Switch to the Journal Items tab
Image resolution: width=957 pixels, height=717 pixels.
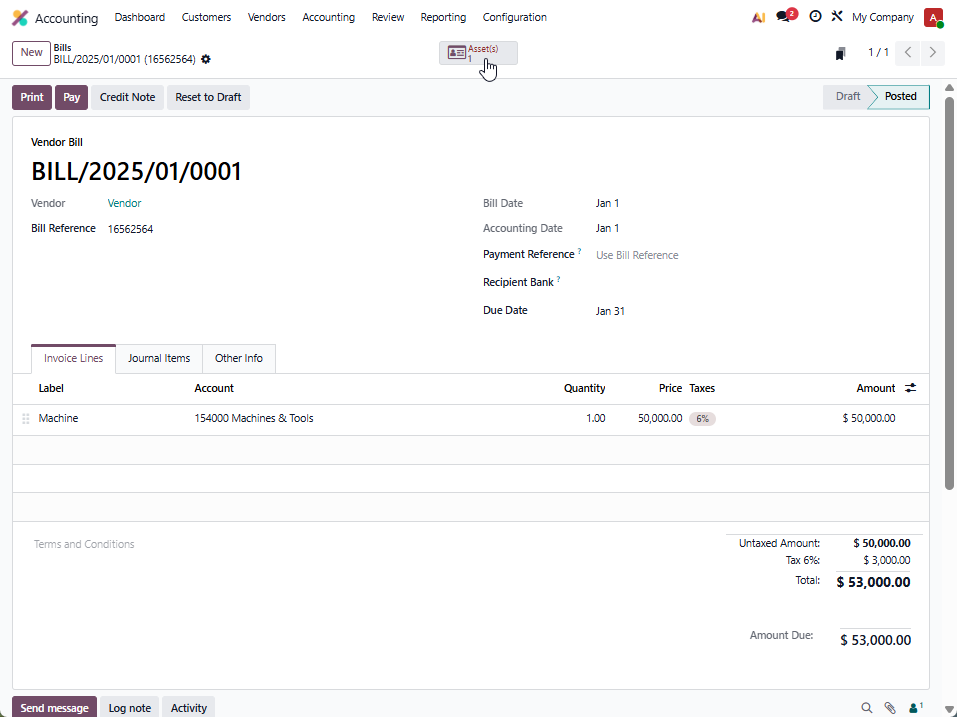159,358
